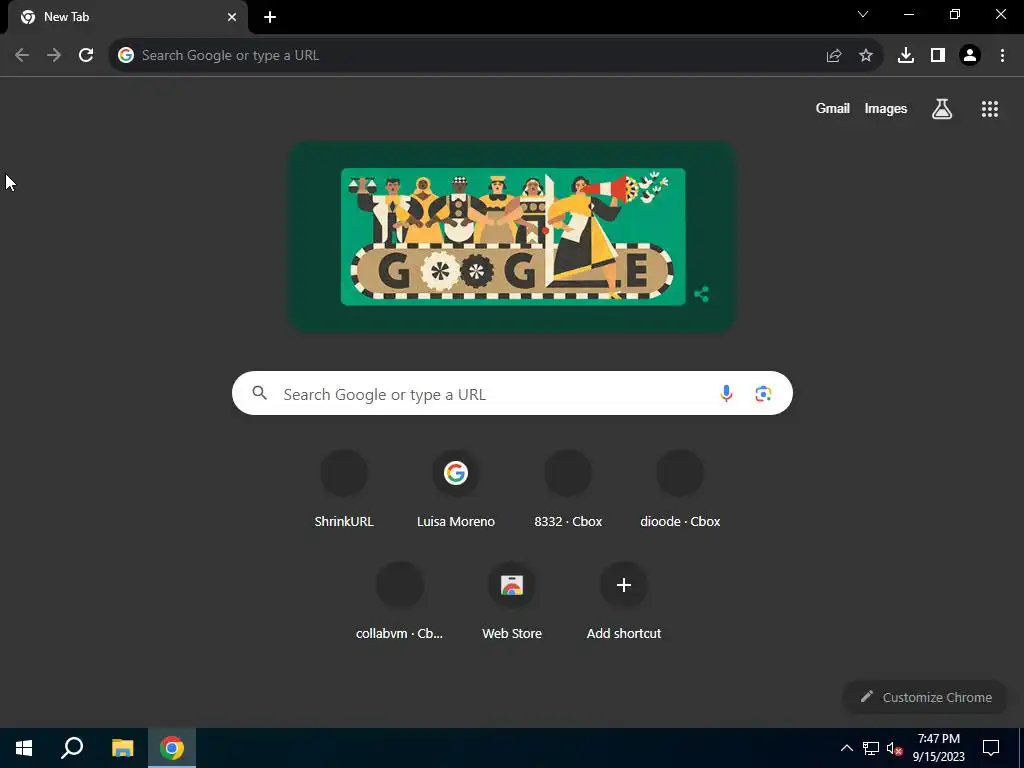Bookmark this tab with the star icon

click(x=866, y=56)
